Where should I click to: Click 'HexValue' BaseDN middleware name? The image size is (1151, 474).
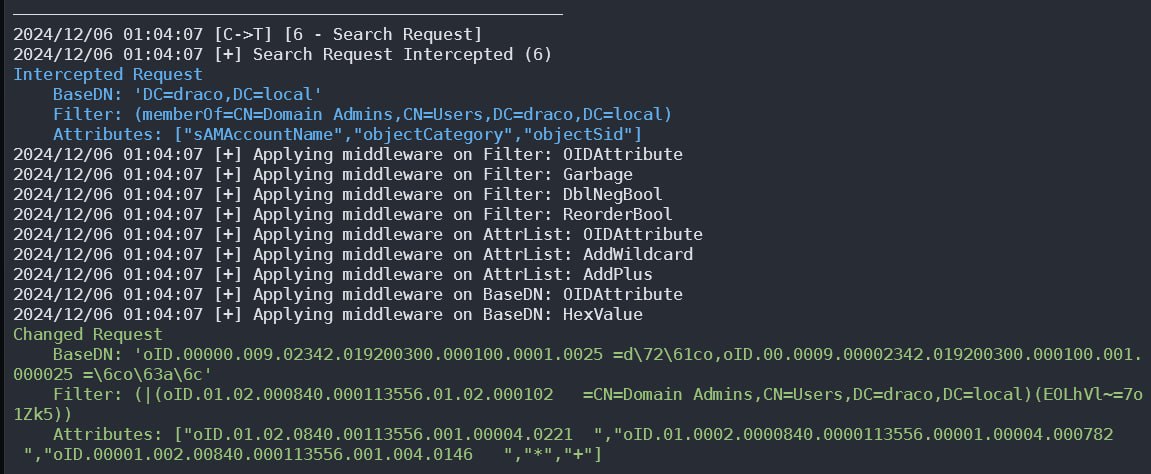tap(603, 315)
